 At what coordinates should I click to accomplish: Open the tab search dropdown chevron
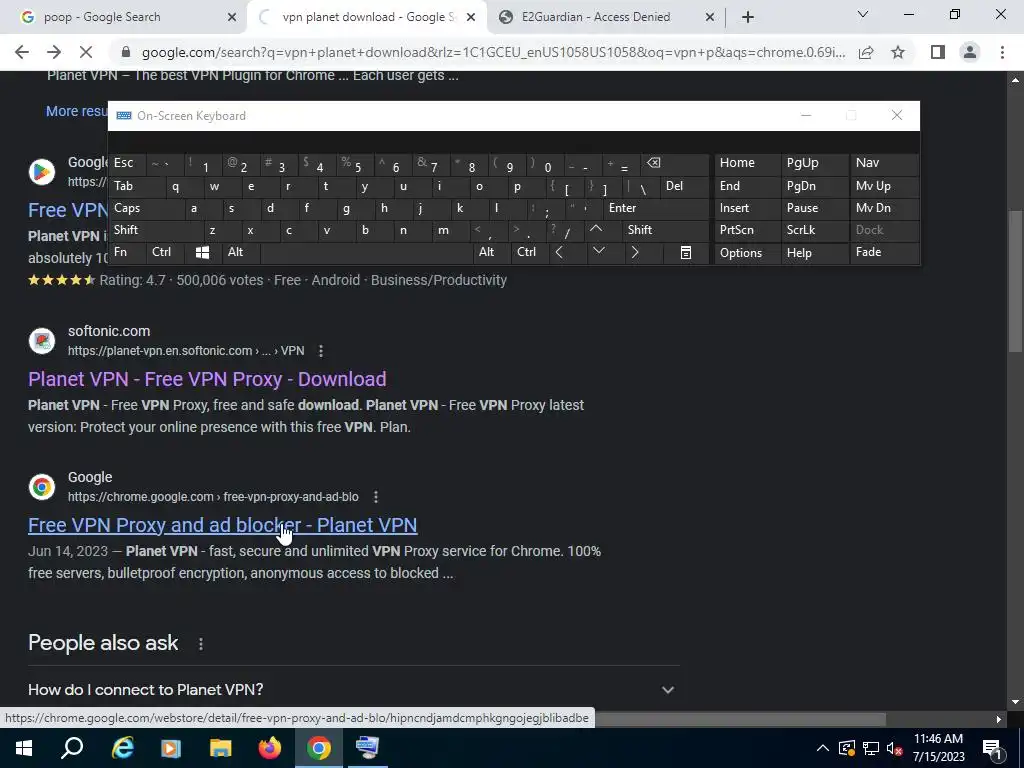click(863, 14)
